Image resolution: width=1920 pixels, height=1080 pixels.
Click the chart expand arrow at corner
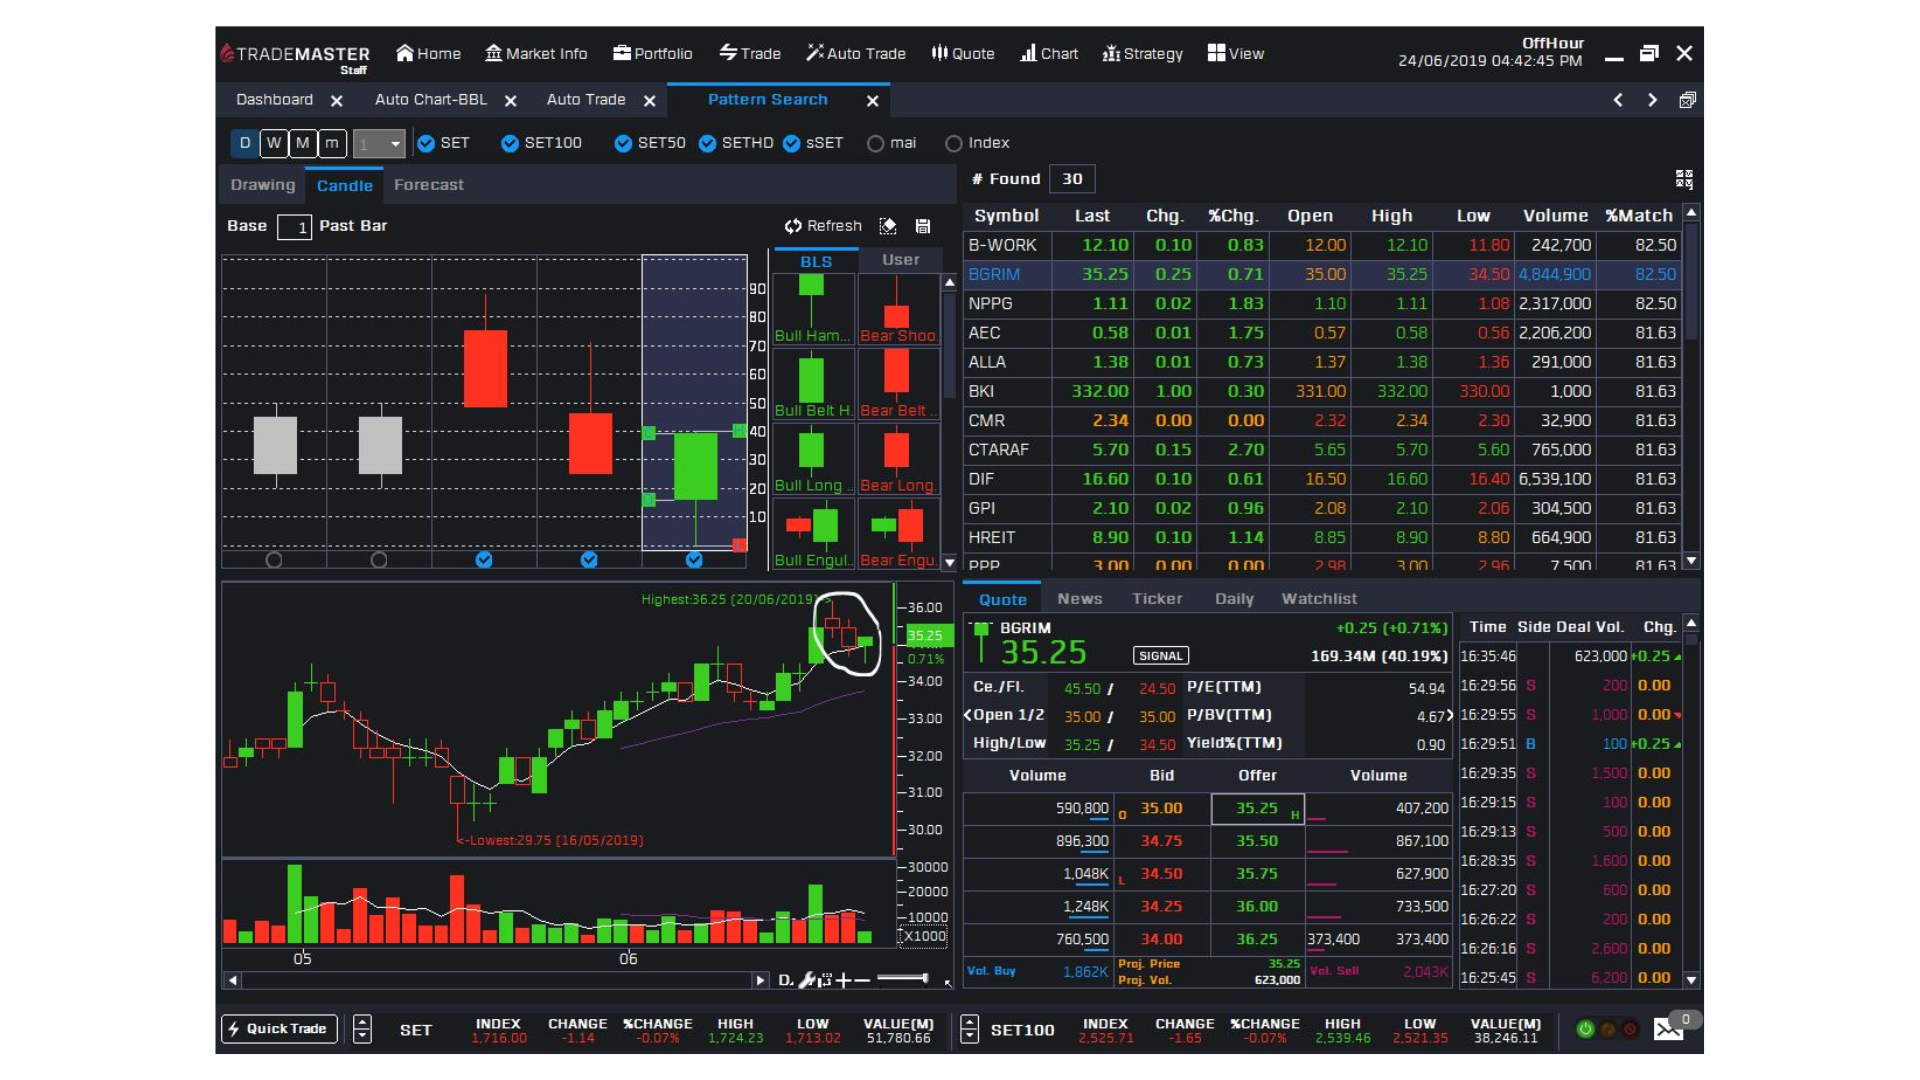point(948,984)
